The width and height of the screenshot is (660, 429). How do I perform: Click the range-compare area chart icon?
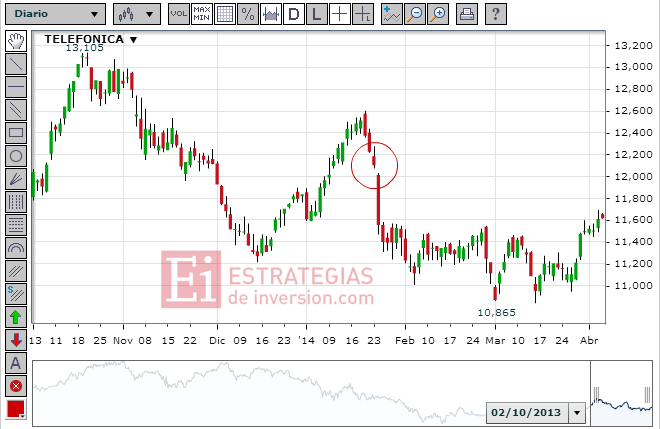click(271, 14)
